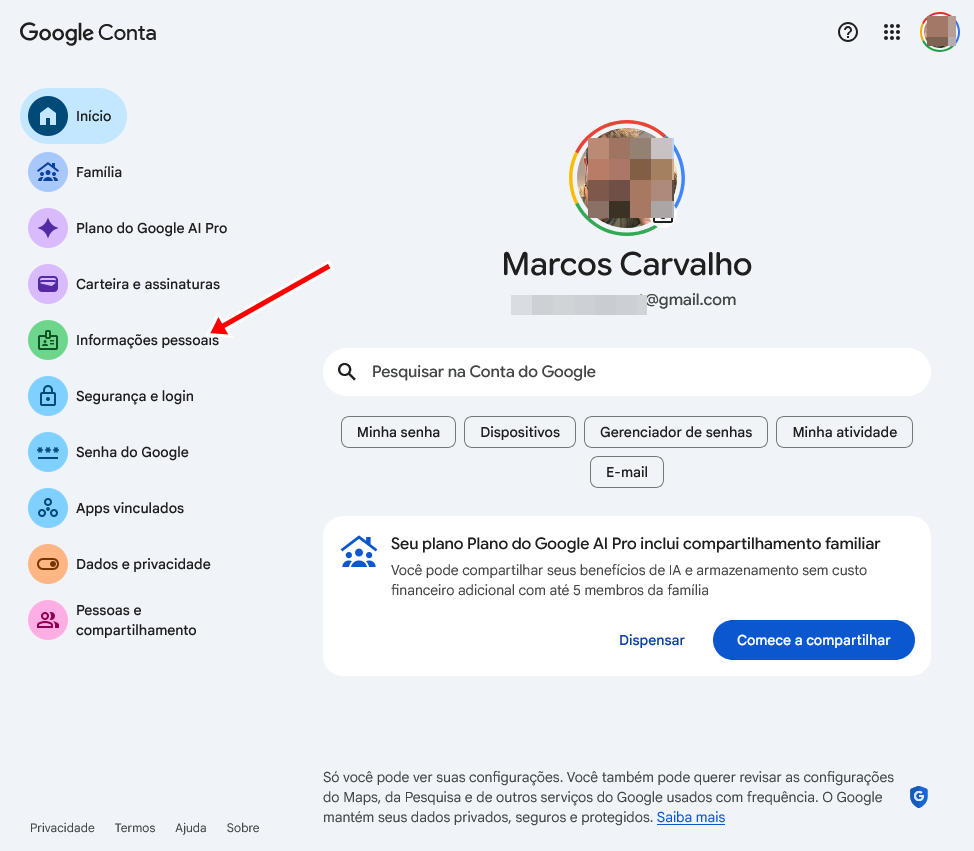
Task: Click the Informações pessoais ID badge icon
Action: click(x=48, y=340)
